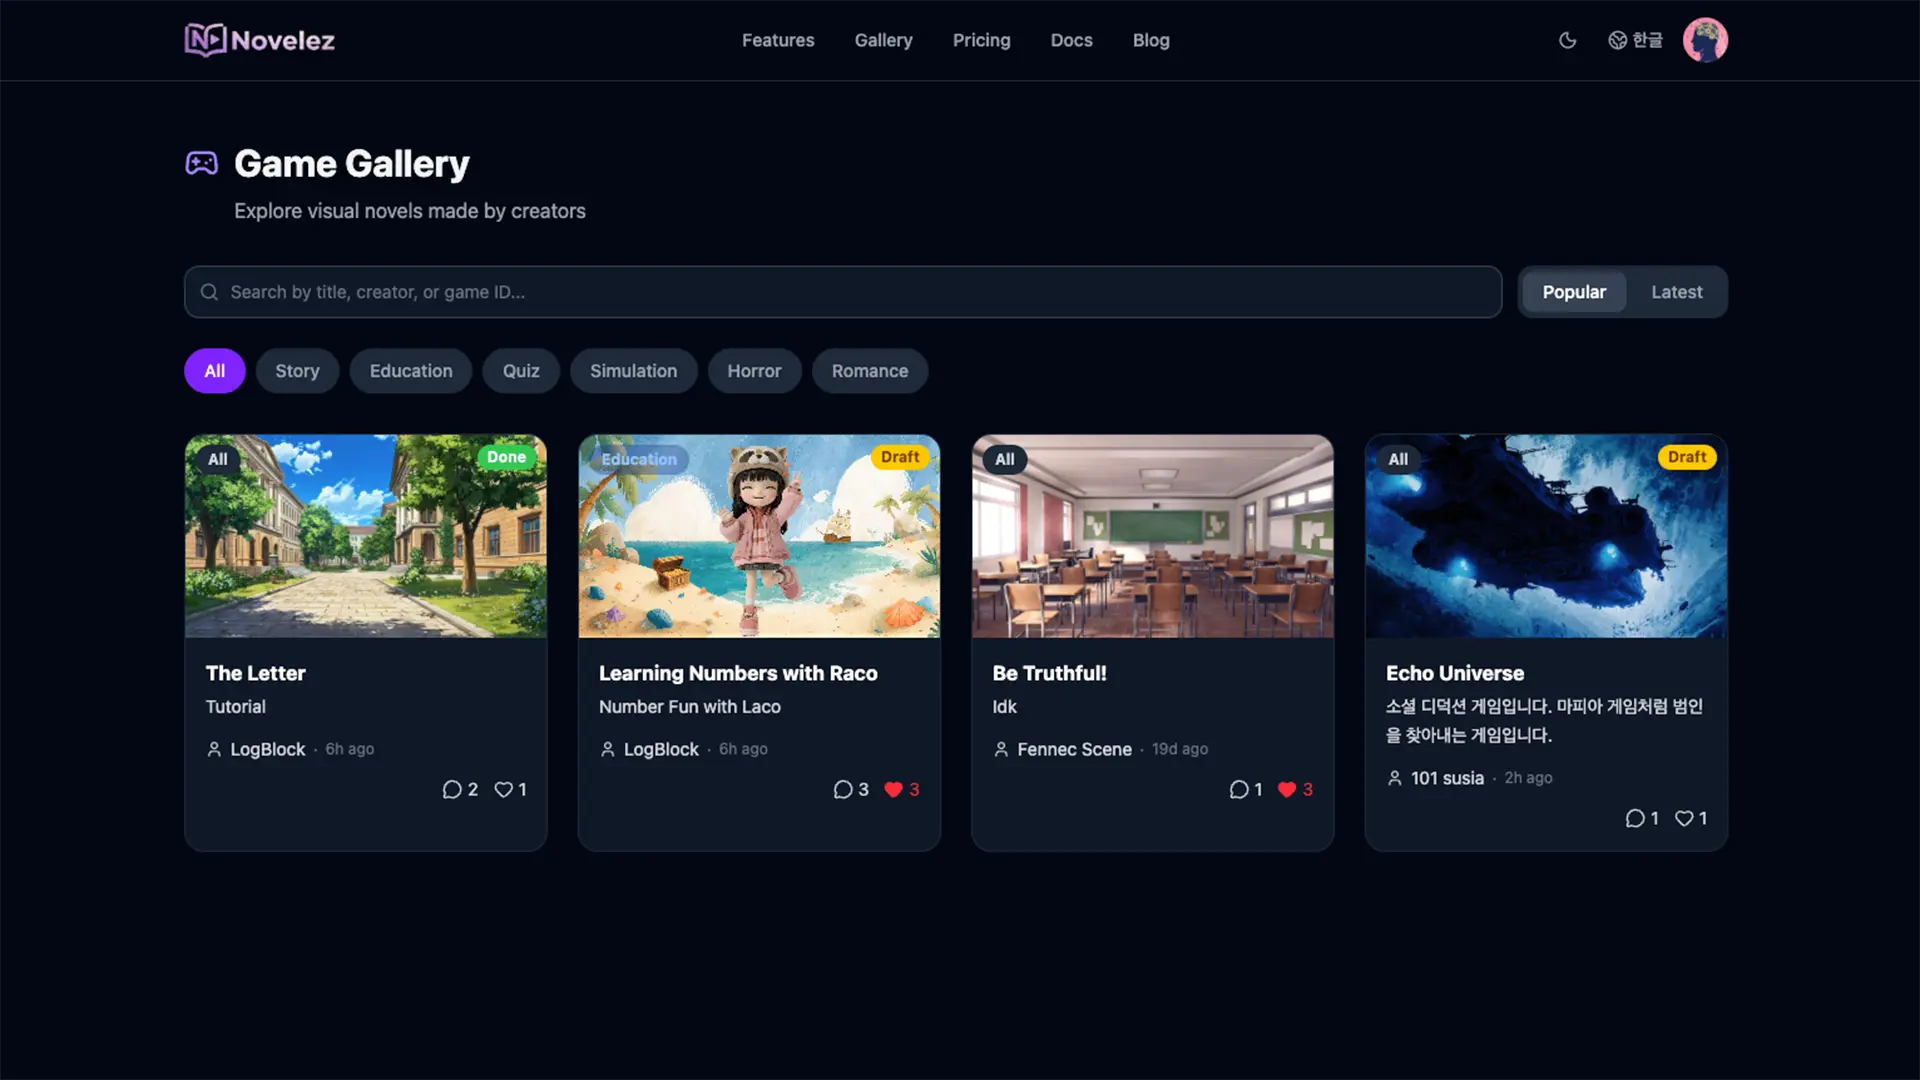Open the Pricing navigation item
The height and width of the screenshot is (1080, 1920).
coord(981,40)
